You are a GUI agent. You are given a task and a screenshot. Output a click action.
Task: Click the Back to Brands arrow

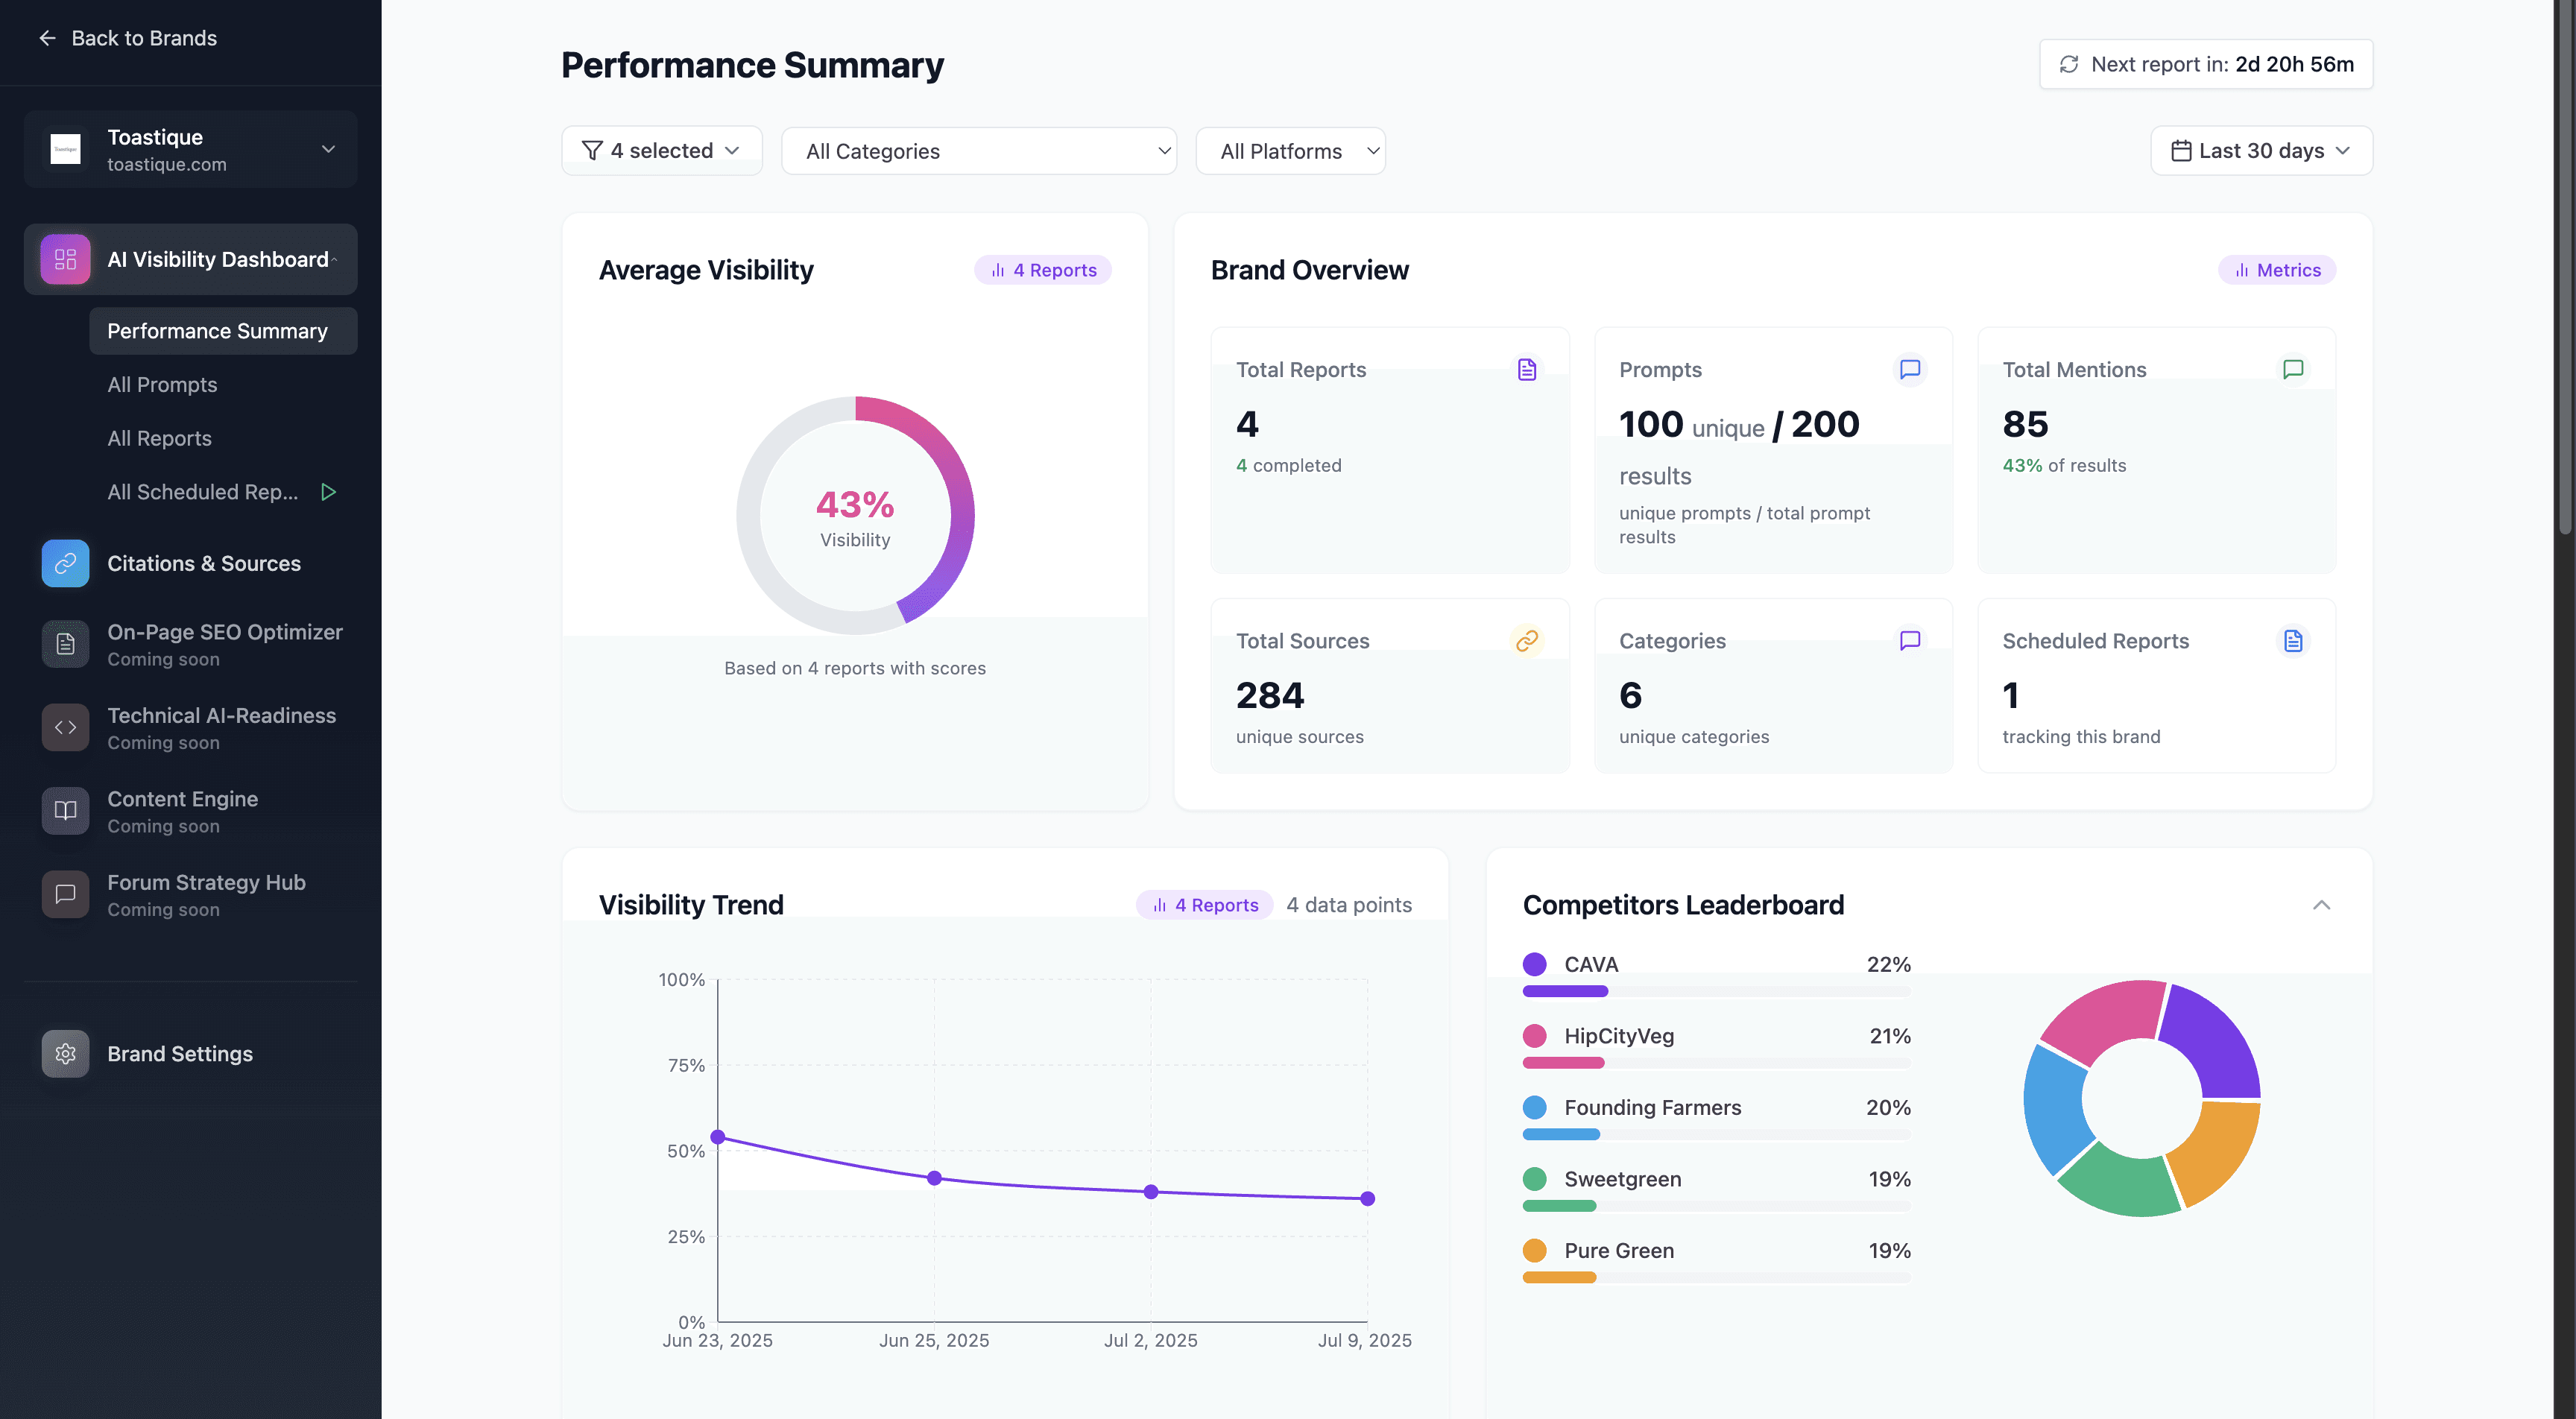click(47, 38)
